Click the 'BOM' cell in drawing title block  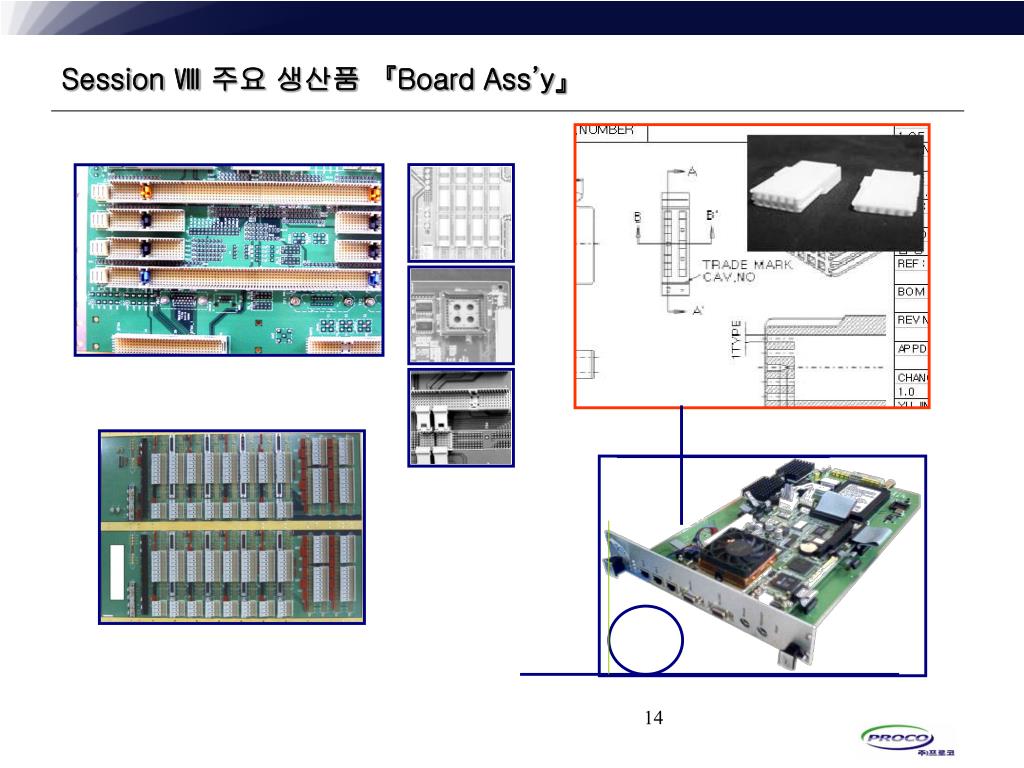point(911,291)
